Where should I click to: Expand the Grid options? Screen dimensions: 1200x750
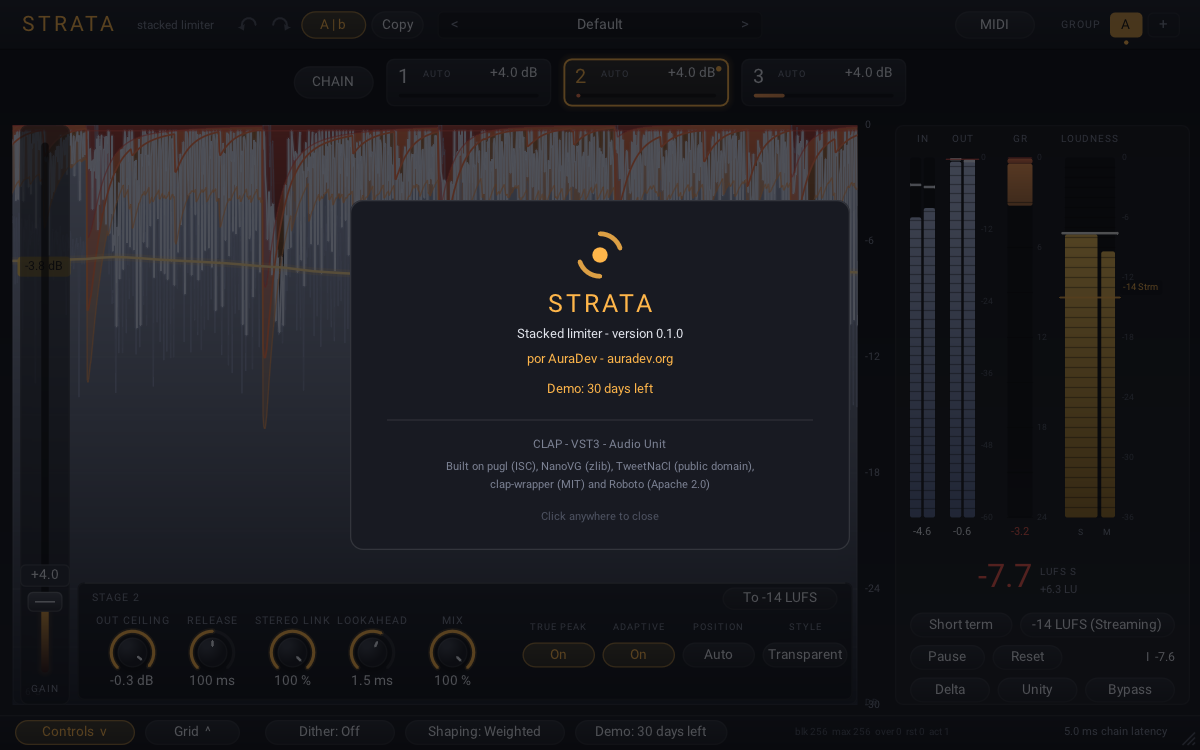tap(193, 731)
